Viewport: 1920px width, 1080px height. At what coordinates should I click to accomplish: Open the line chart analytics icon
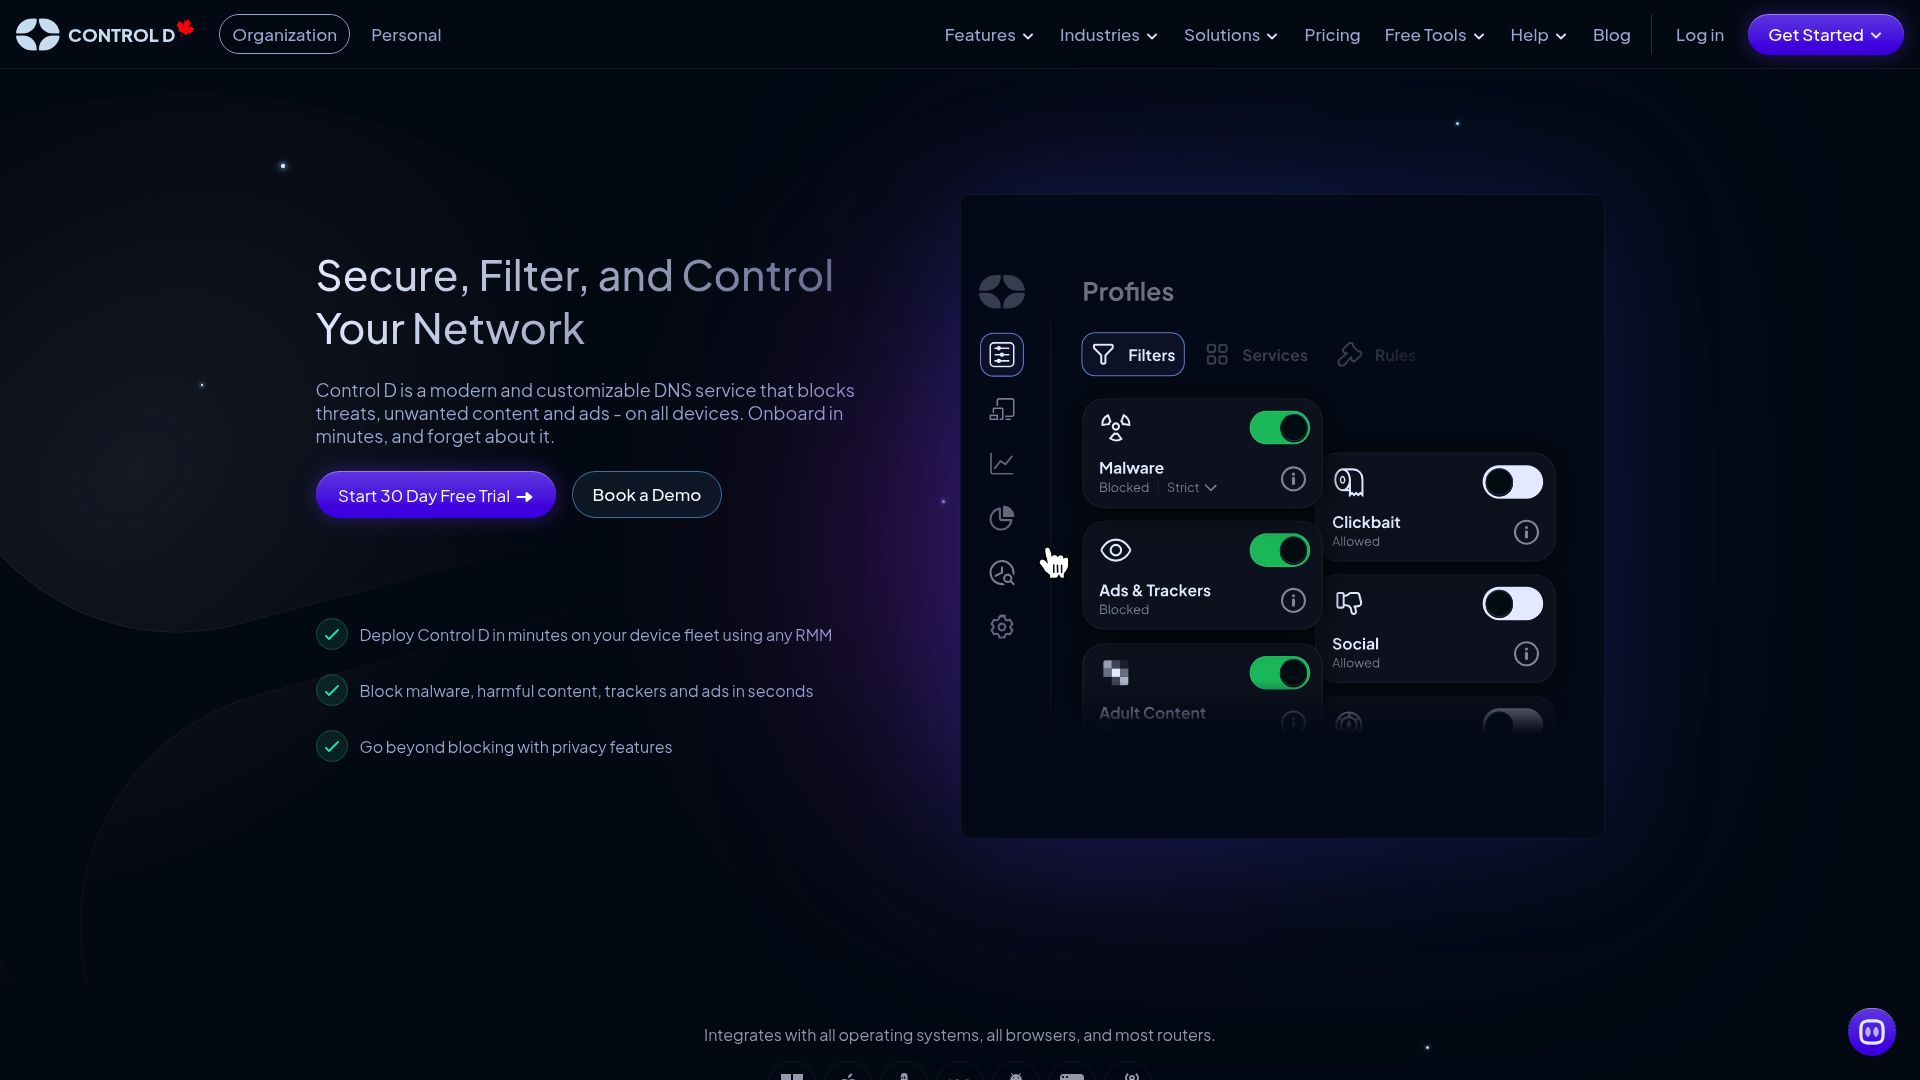[x=1002, y=464]
